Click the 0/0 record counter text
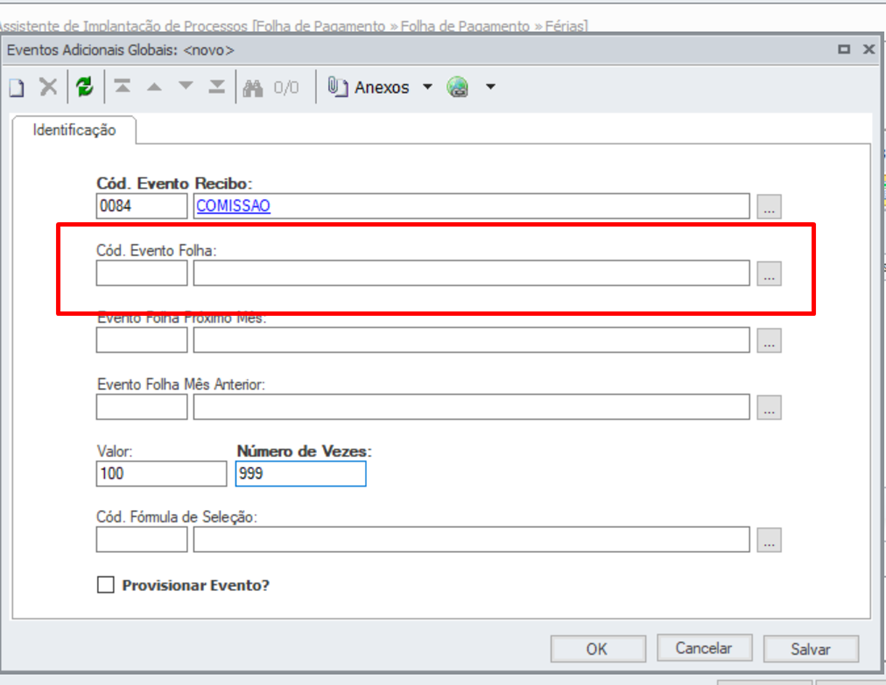Image resolution: width=886 pixels, height=685 pixels. pos(286,88)
